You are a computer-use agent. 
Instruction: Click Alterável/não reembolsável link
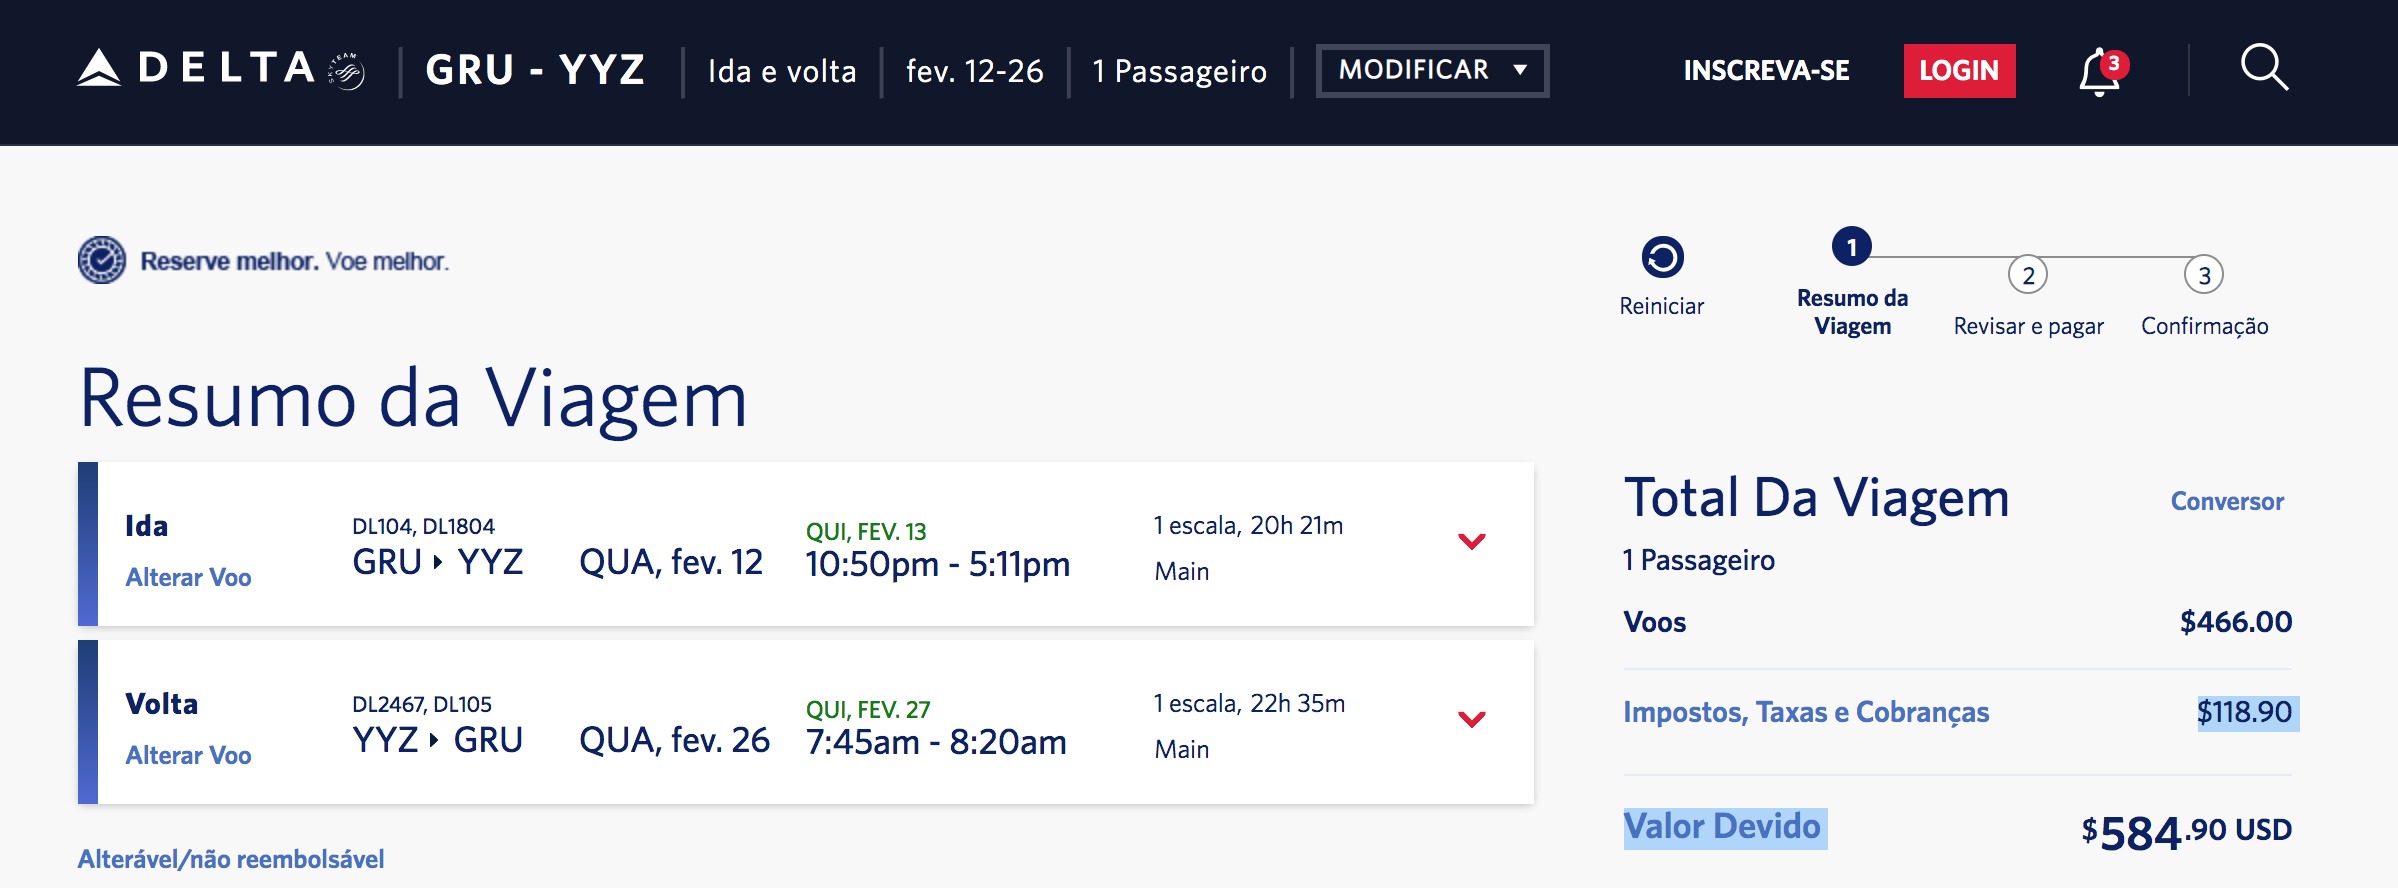(x=231, y=859)
